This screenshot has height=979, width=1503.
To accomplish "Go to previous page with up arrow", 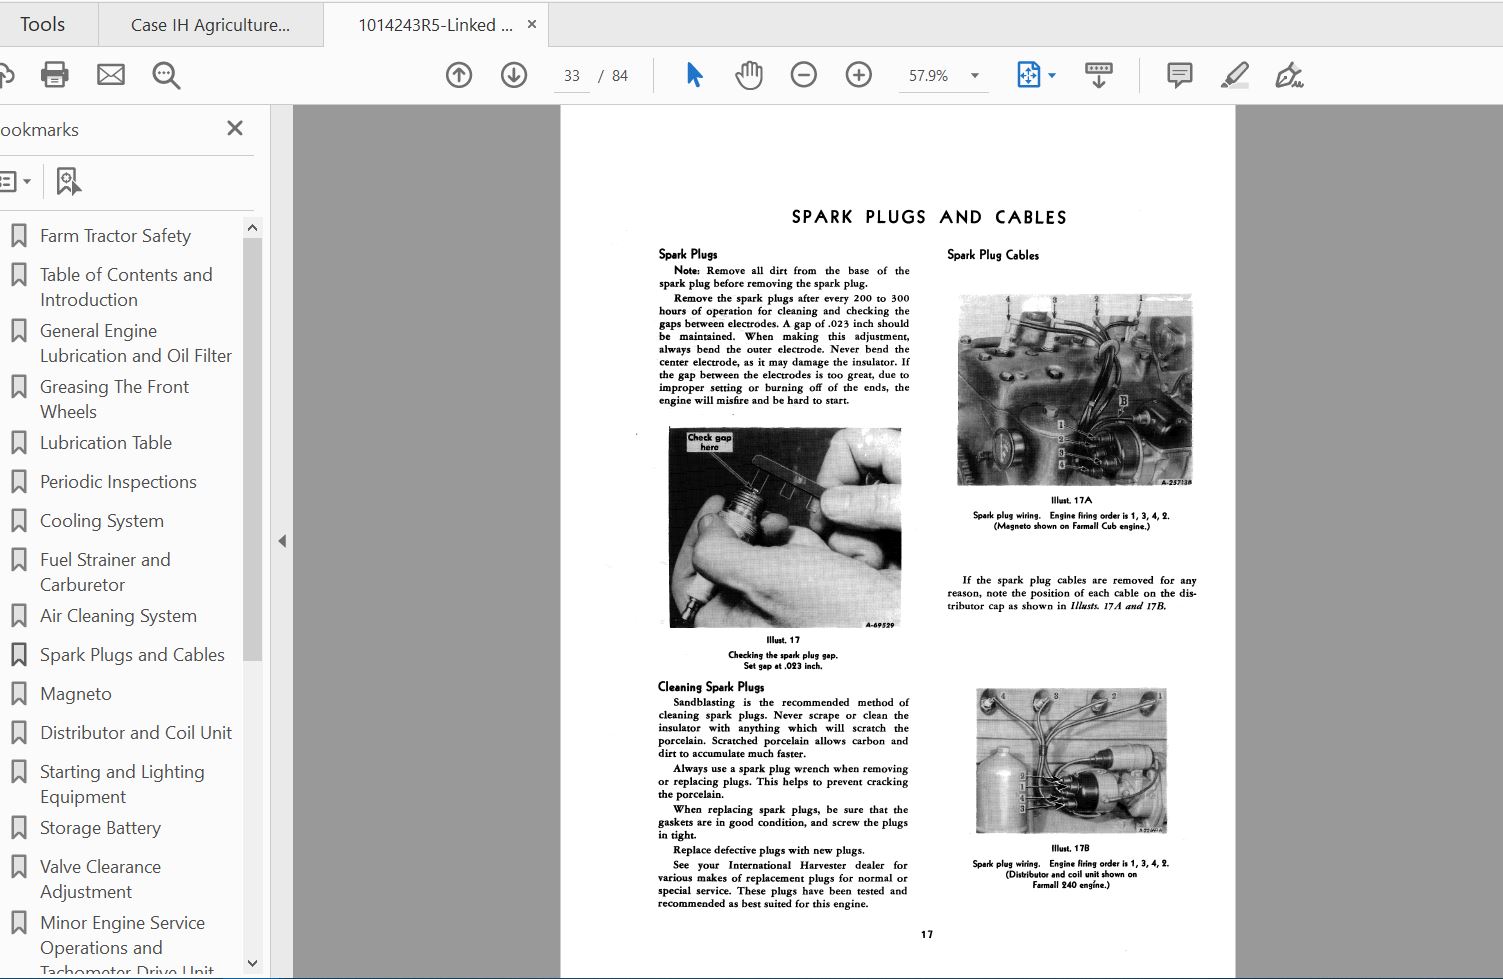I will pyautogui.click(x=459, y=75).
